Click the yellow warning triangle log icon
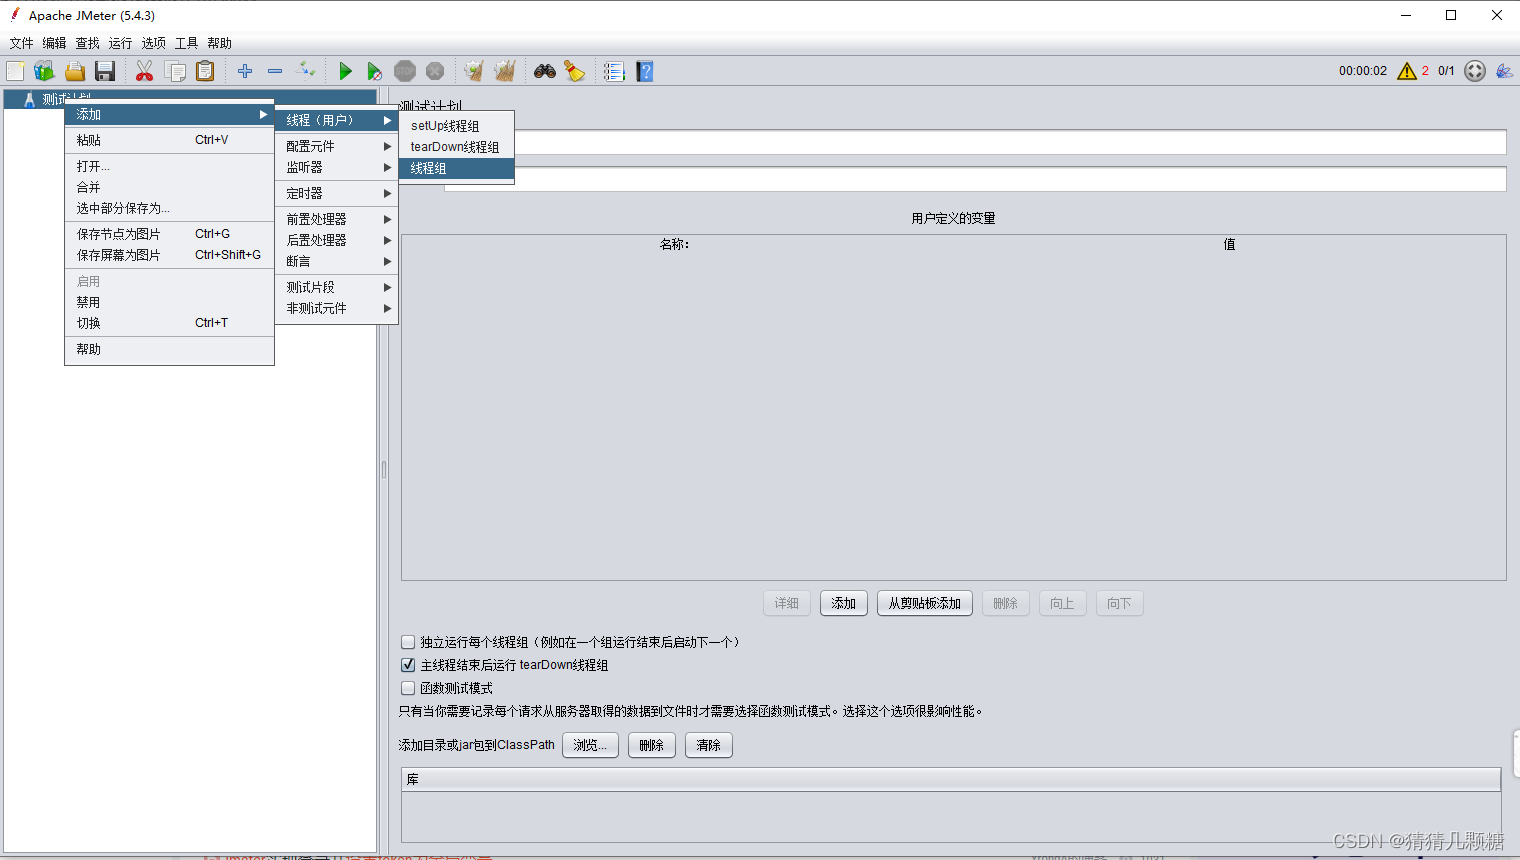This screenshot has height=860, width=1520. [x=1407, y=71]
